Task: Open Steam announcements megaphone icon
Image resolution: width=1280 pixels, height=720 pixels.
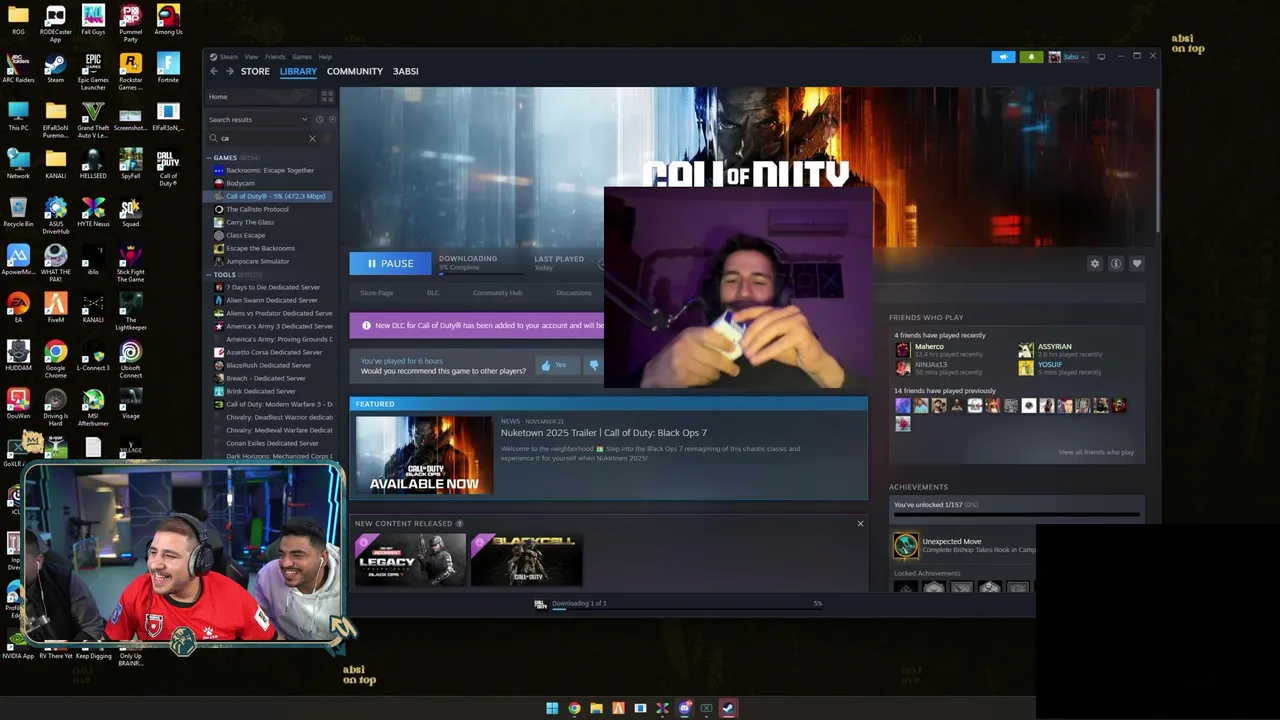Action: point(1003,57)
